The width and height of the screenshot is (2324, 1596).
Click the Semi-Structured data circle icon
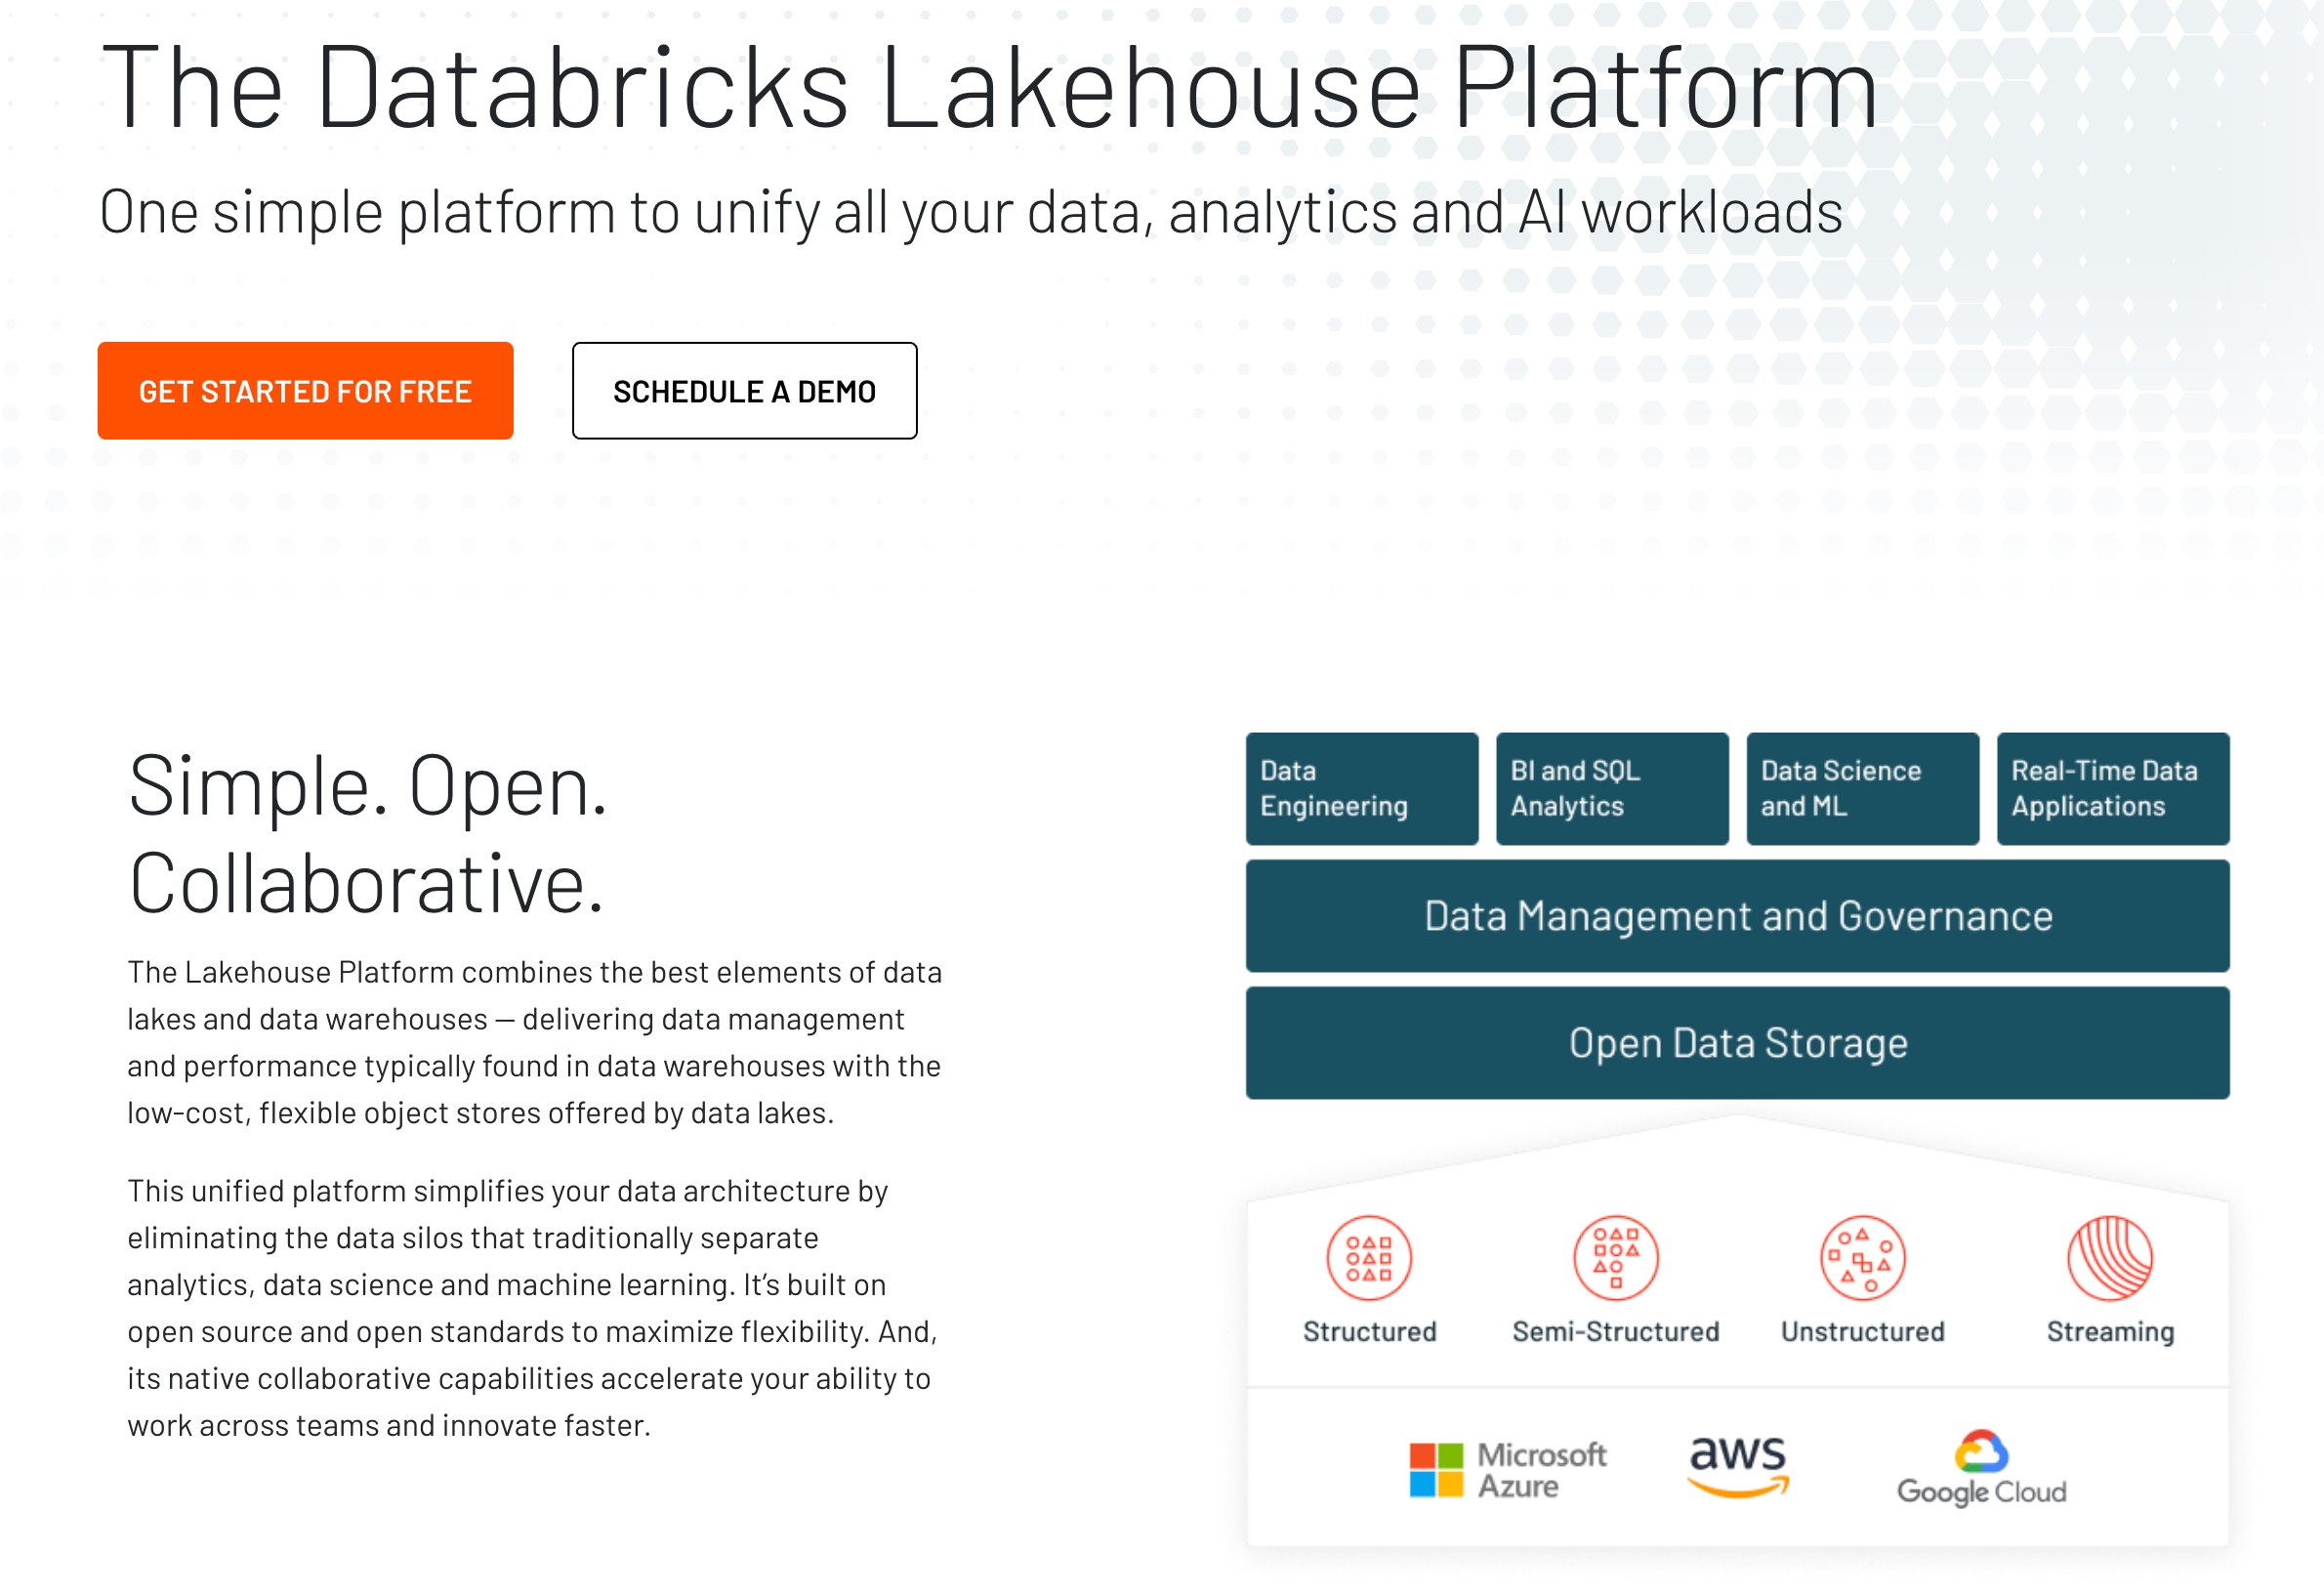(1615, 1257)
